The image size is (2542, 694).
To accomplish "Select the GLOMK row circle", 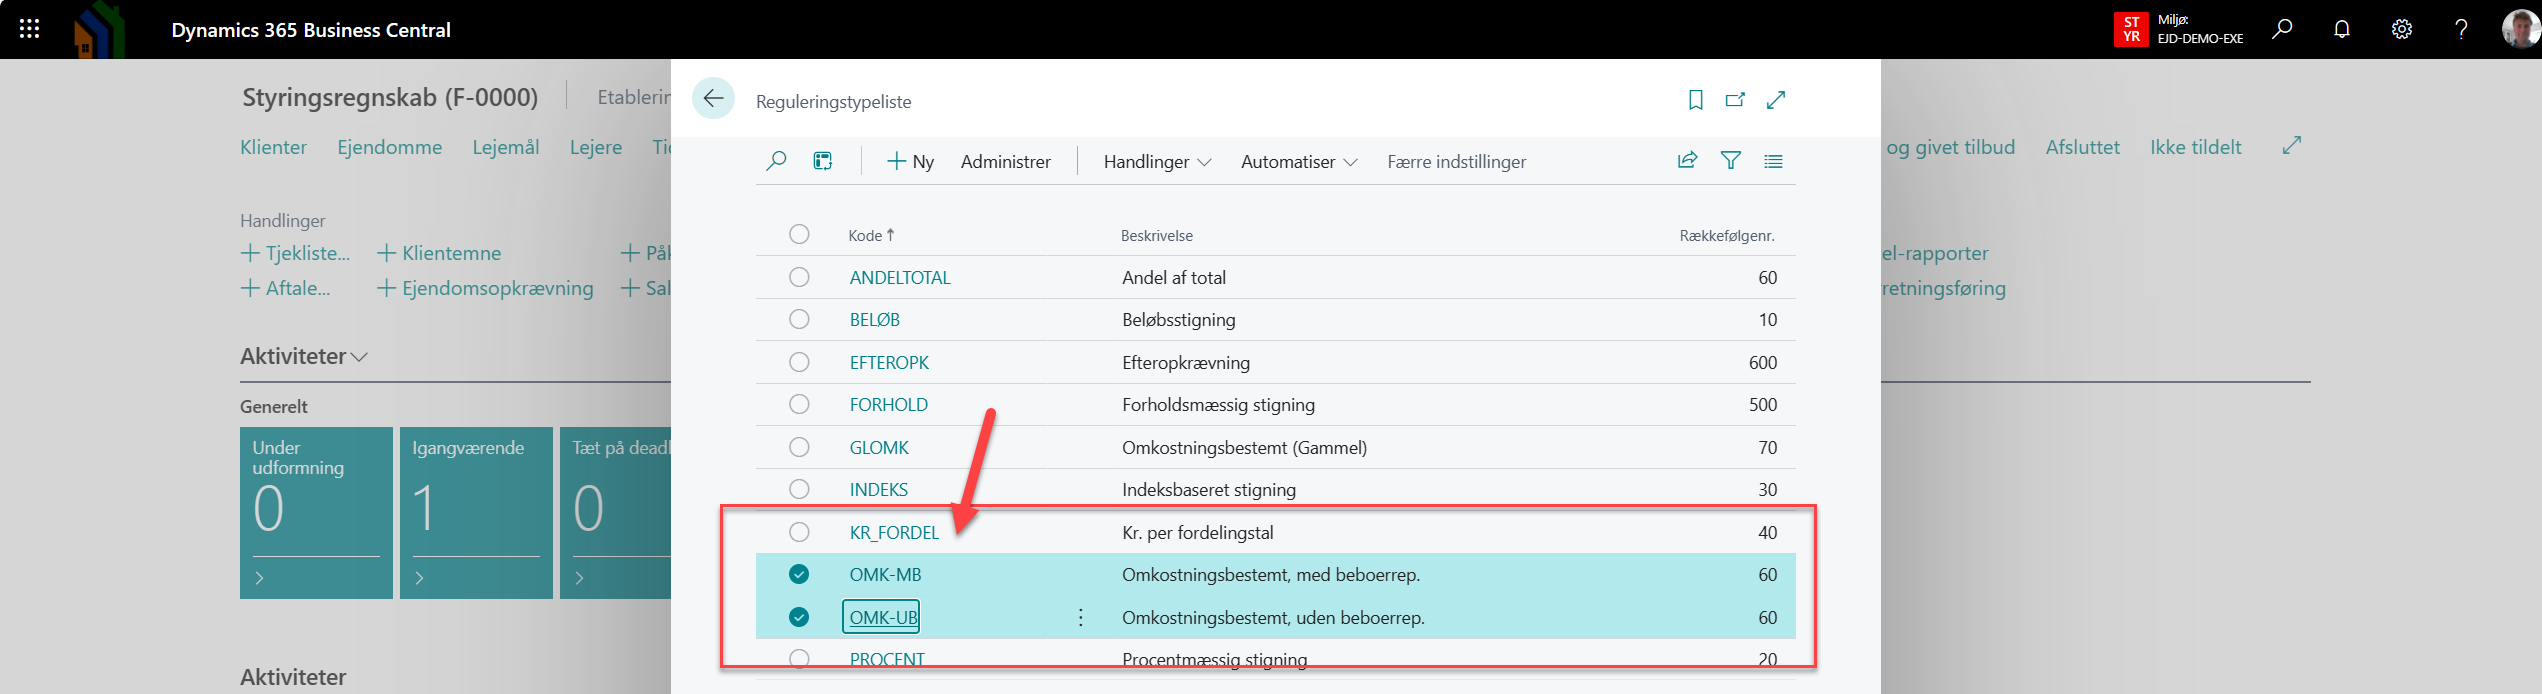I will [x=799, y=447].
